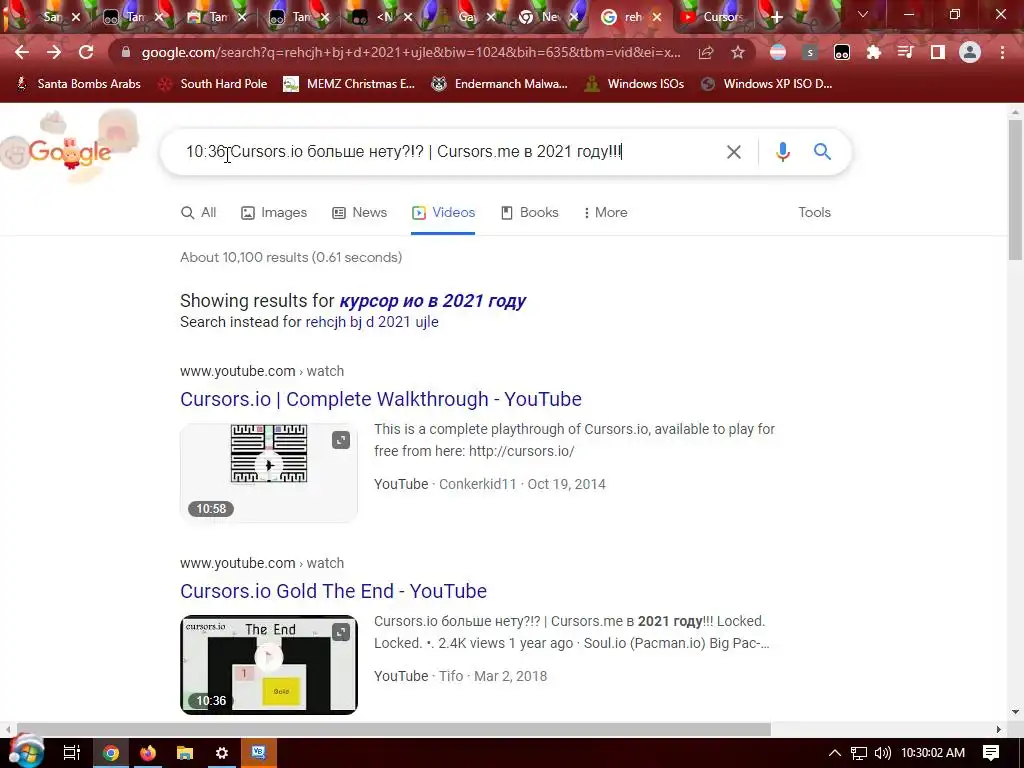Click the address bar URL
Viewport: 1024px width, 768px height.
[411, 52]
